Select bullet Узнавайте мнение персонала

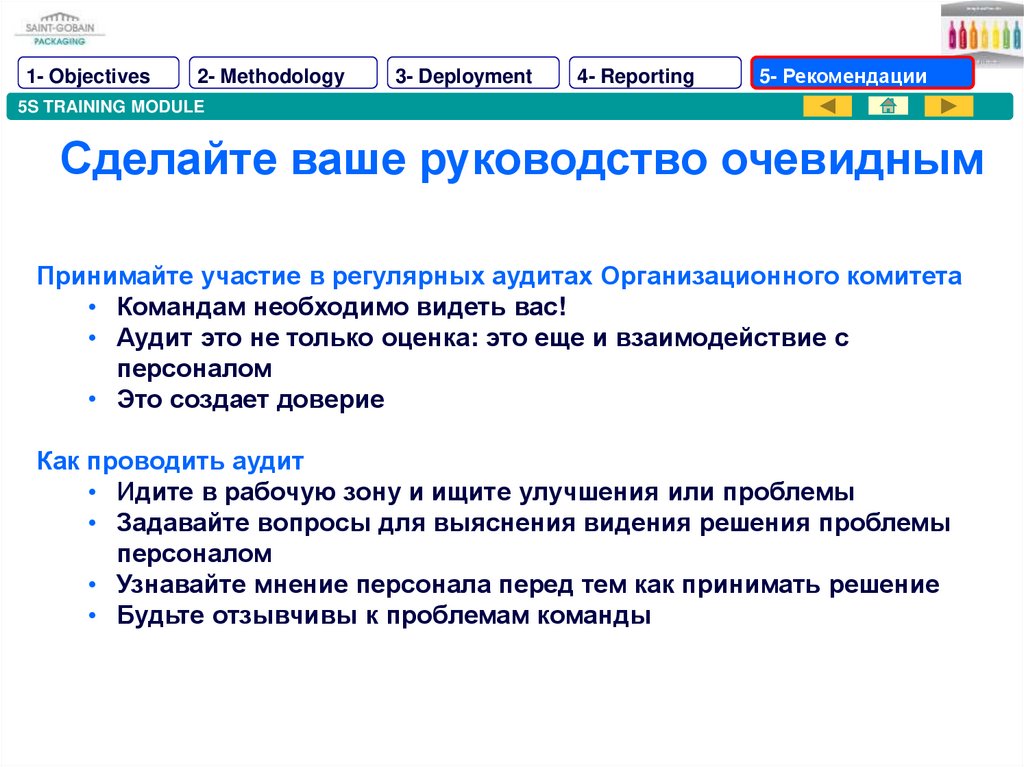(x=527, y=585)
